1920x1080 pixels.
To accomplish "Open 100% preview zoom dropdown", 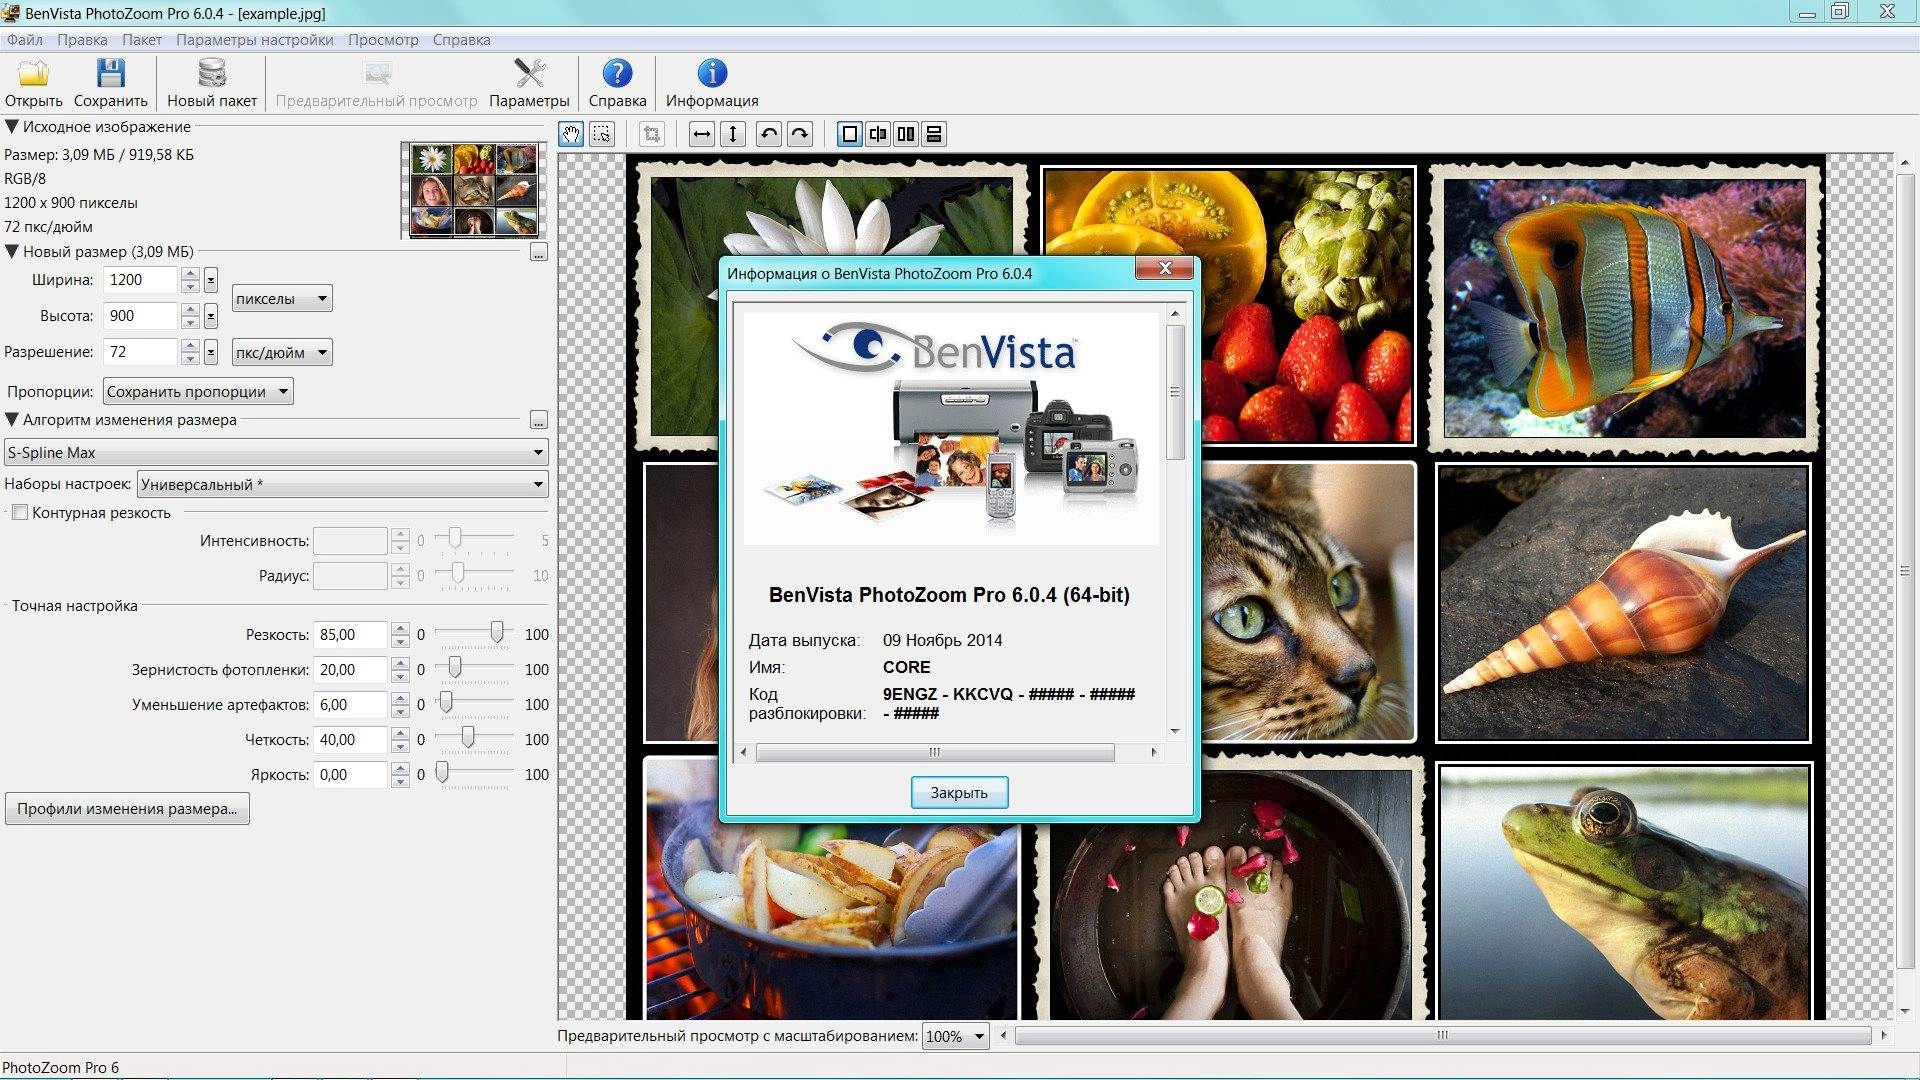I will (x=955, y=1036).
